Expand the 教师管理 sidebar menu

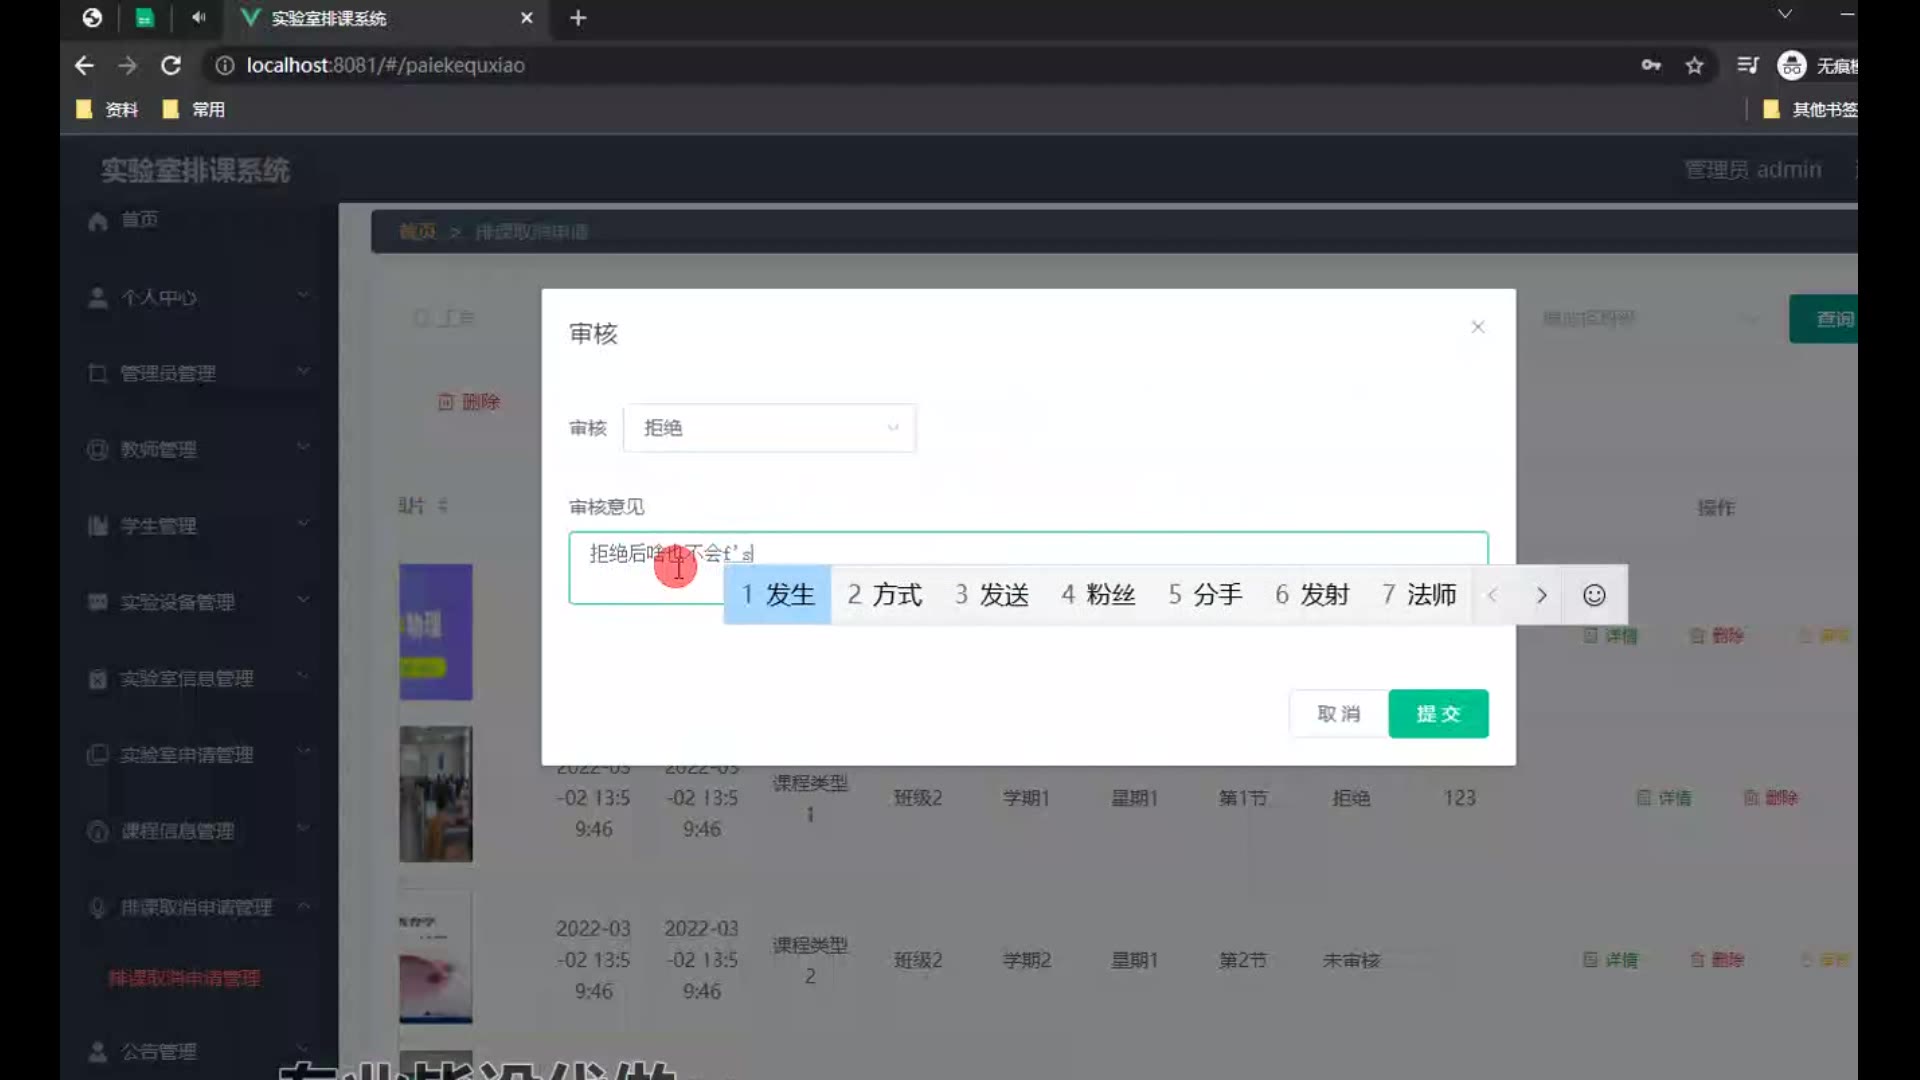click(199, 449)
